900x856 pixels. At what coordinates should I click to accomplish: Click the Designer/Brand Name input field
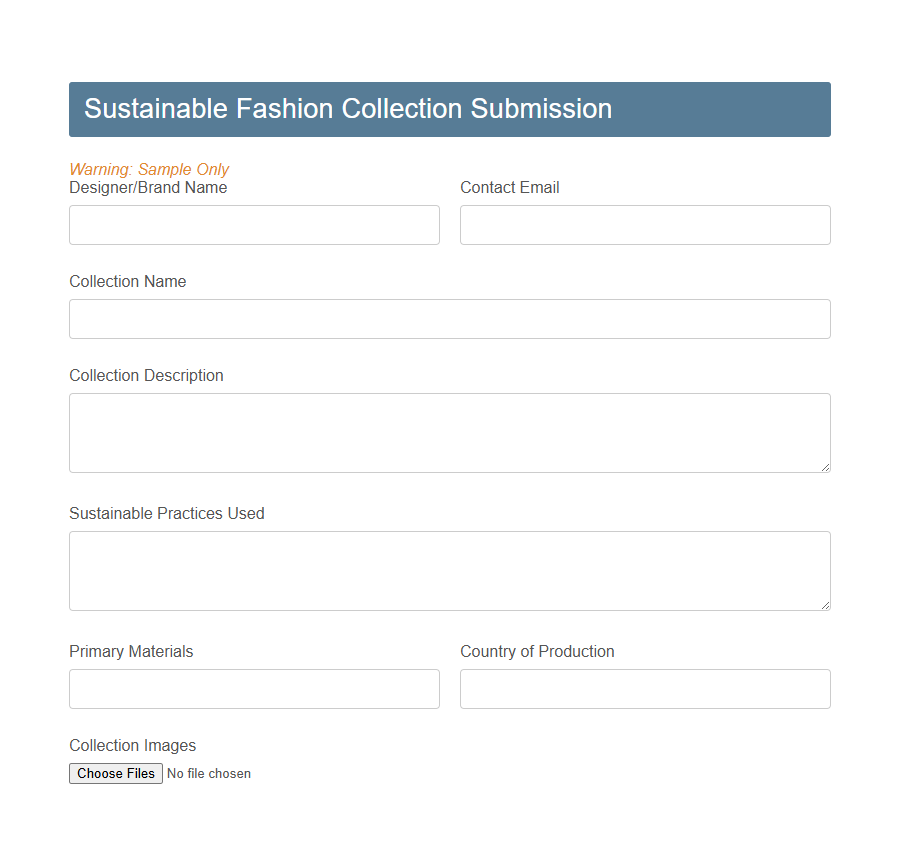pos(254,225)
